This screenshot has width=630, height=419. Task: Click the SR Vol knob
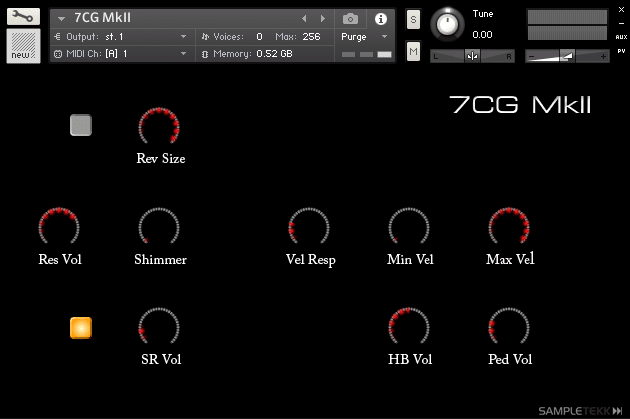159,327
